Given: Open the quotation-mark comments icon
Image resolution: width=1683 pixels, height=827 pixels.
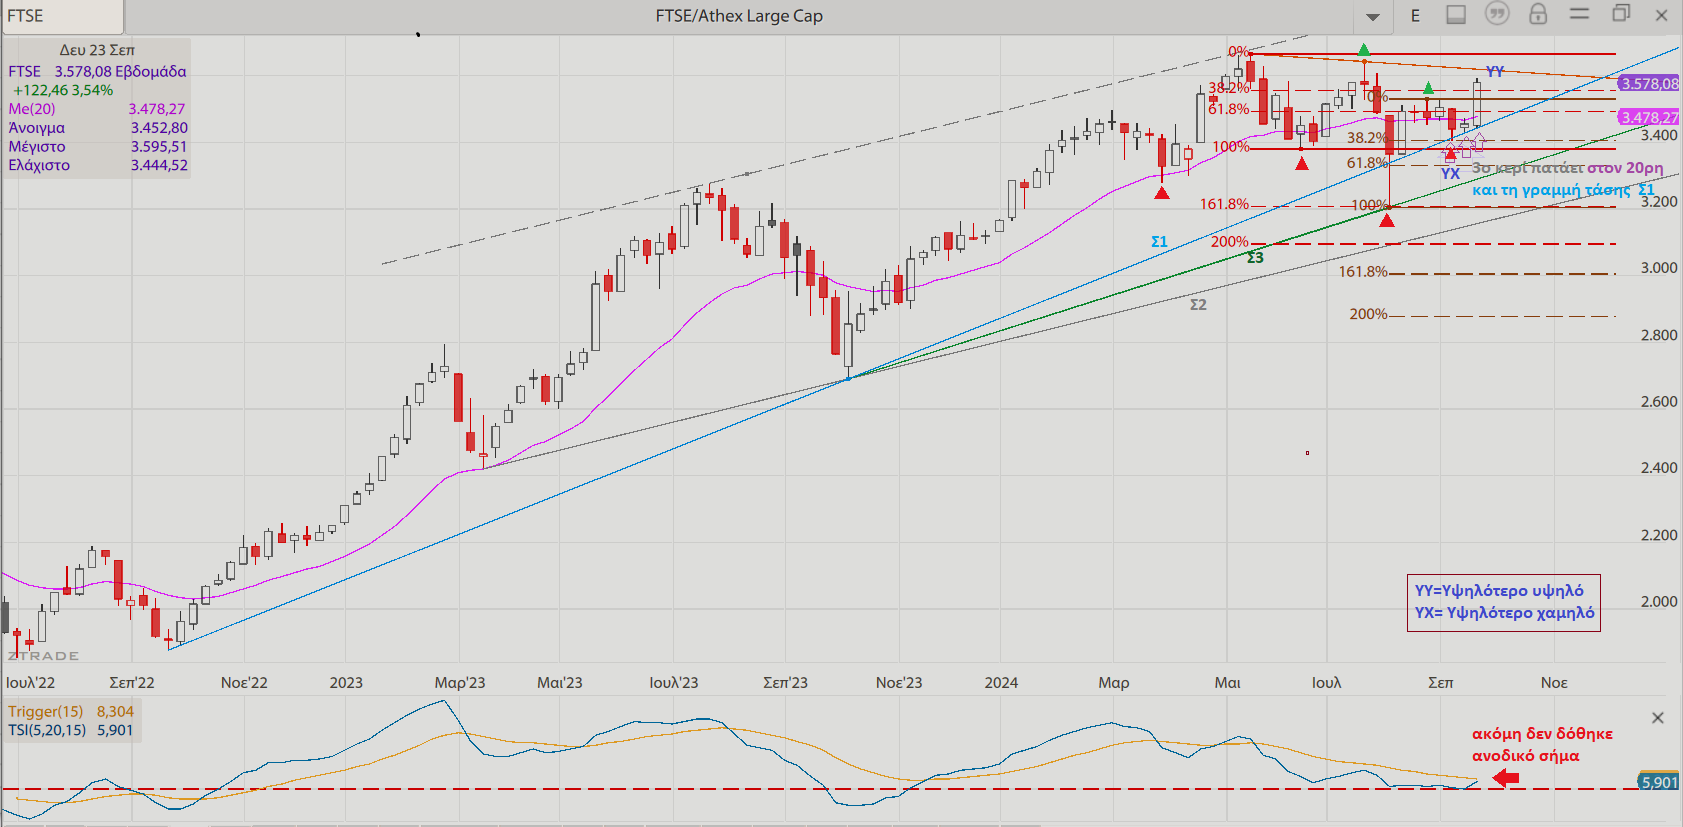Looking at the screenshot, I should pos(1497,14).
